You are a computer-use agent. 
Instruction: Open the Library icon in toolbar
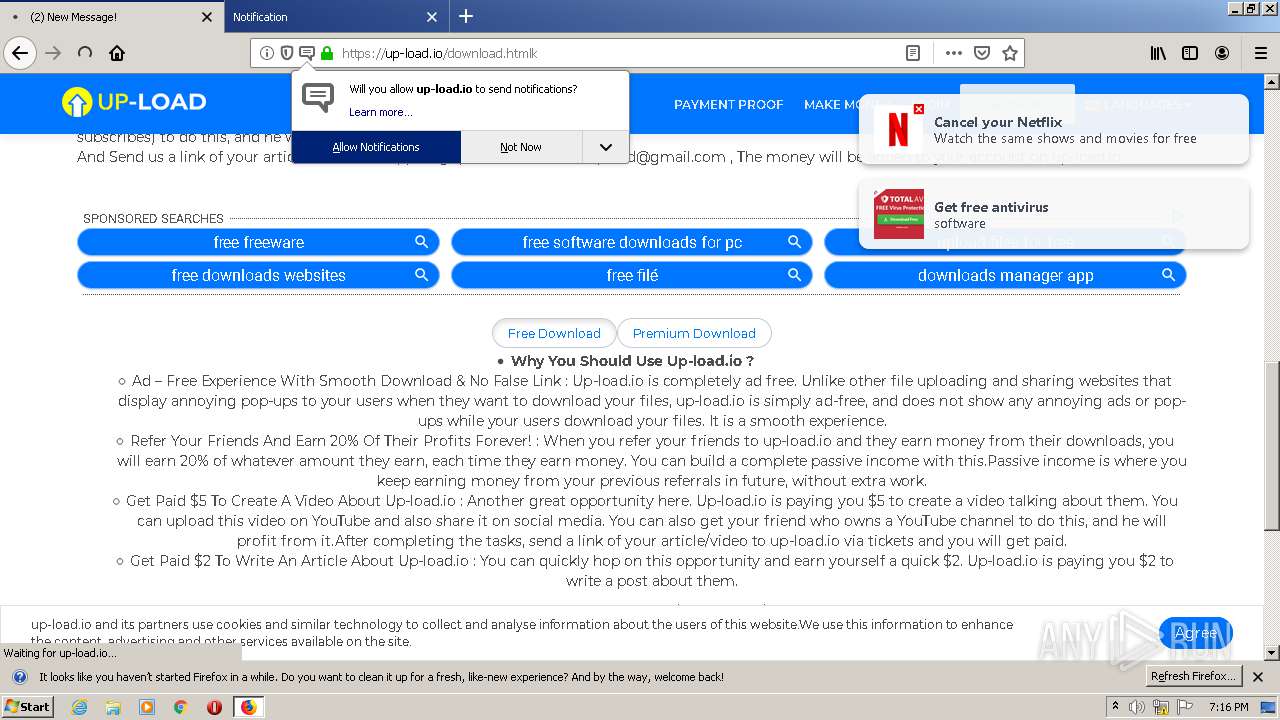coord(1158,53)
